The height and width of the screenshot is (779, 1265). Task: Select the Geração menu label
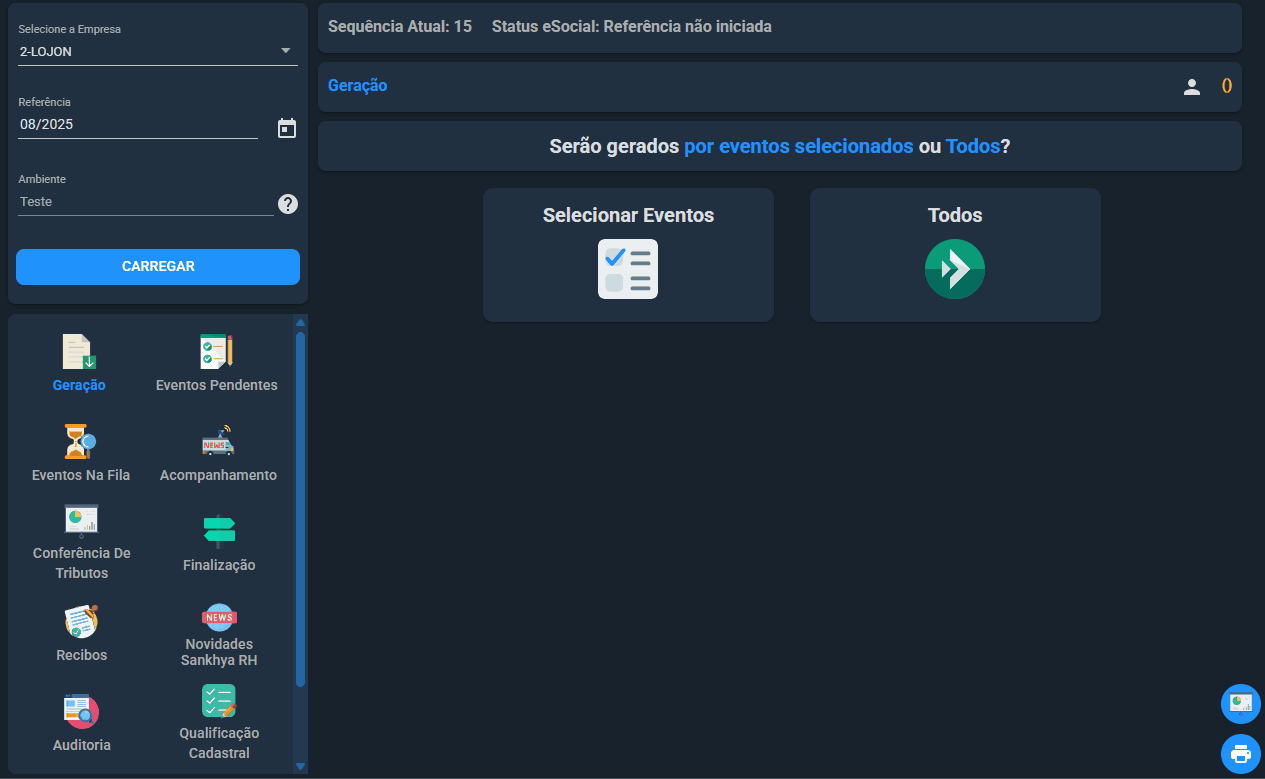79,385
